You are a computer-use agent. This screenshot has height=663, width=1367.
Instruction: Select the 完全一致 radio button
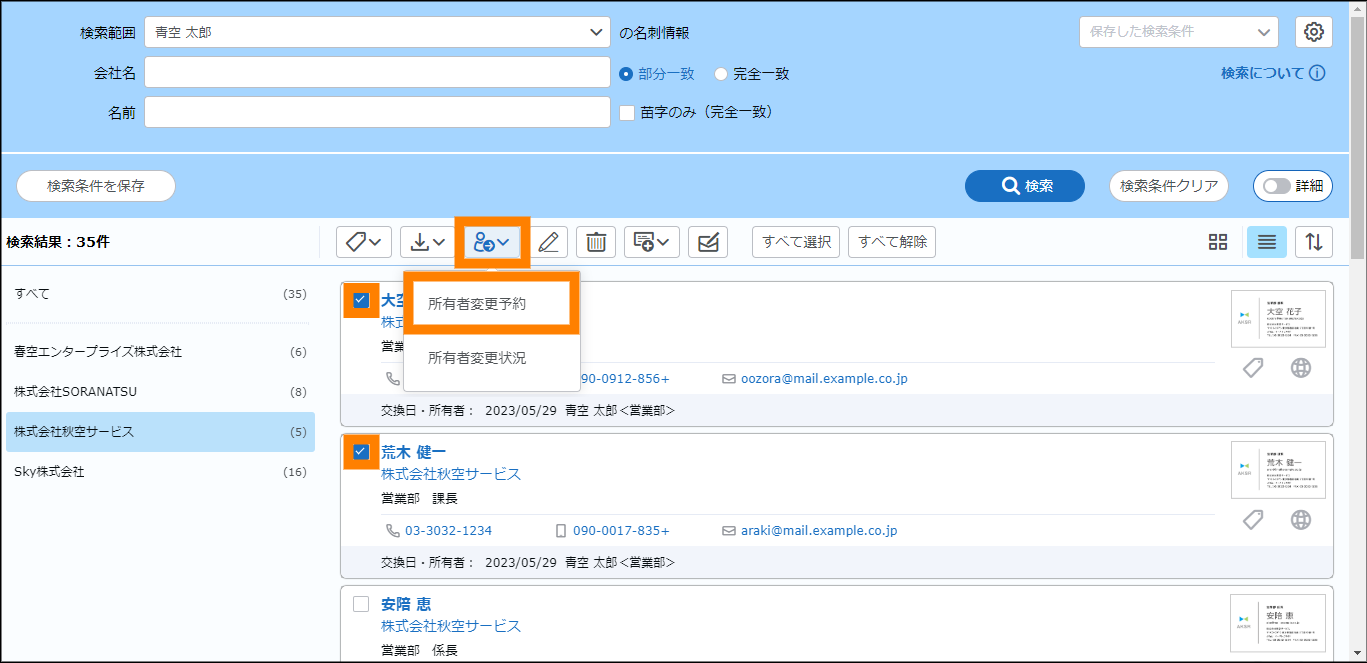coord(721,74)
